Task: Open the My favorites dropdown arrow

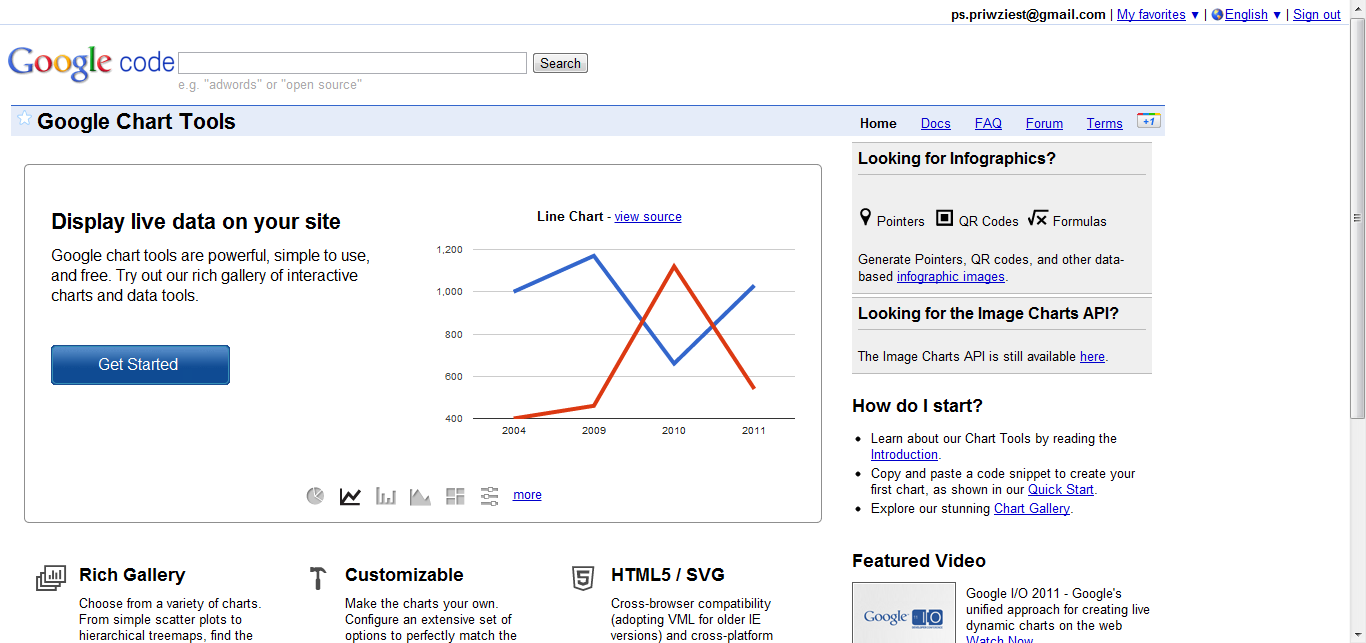Action: (1195, 15)
